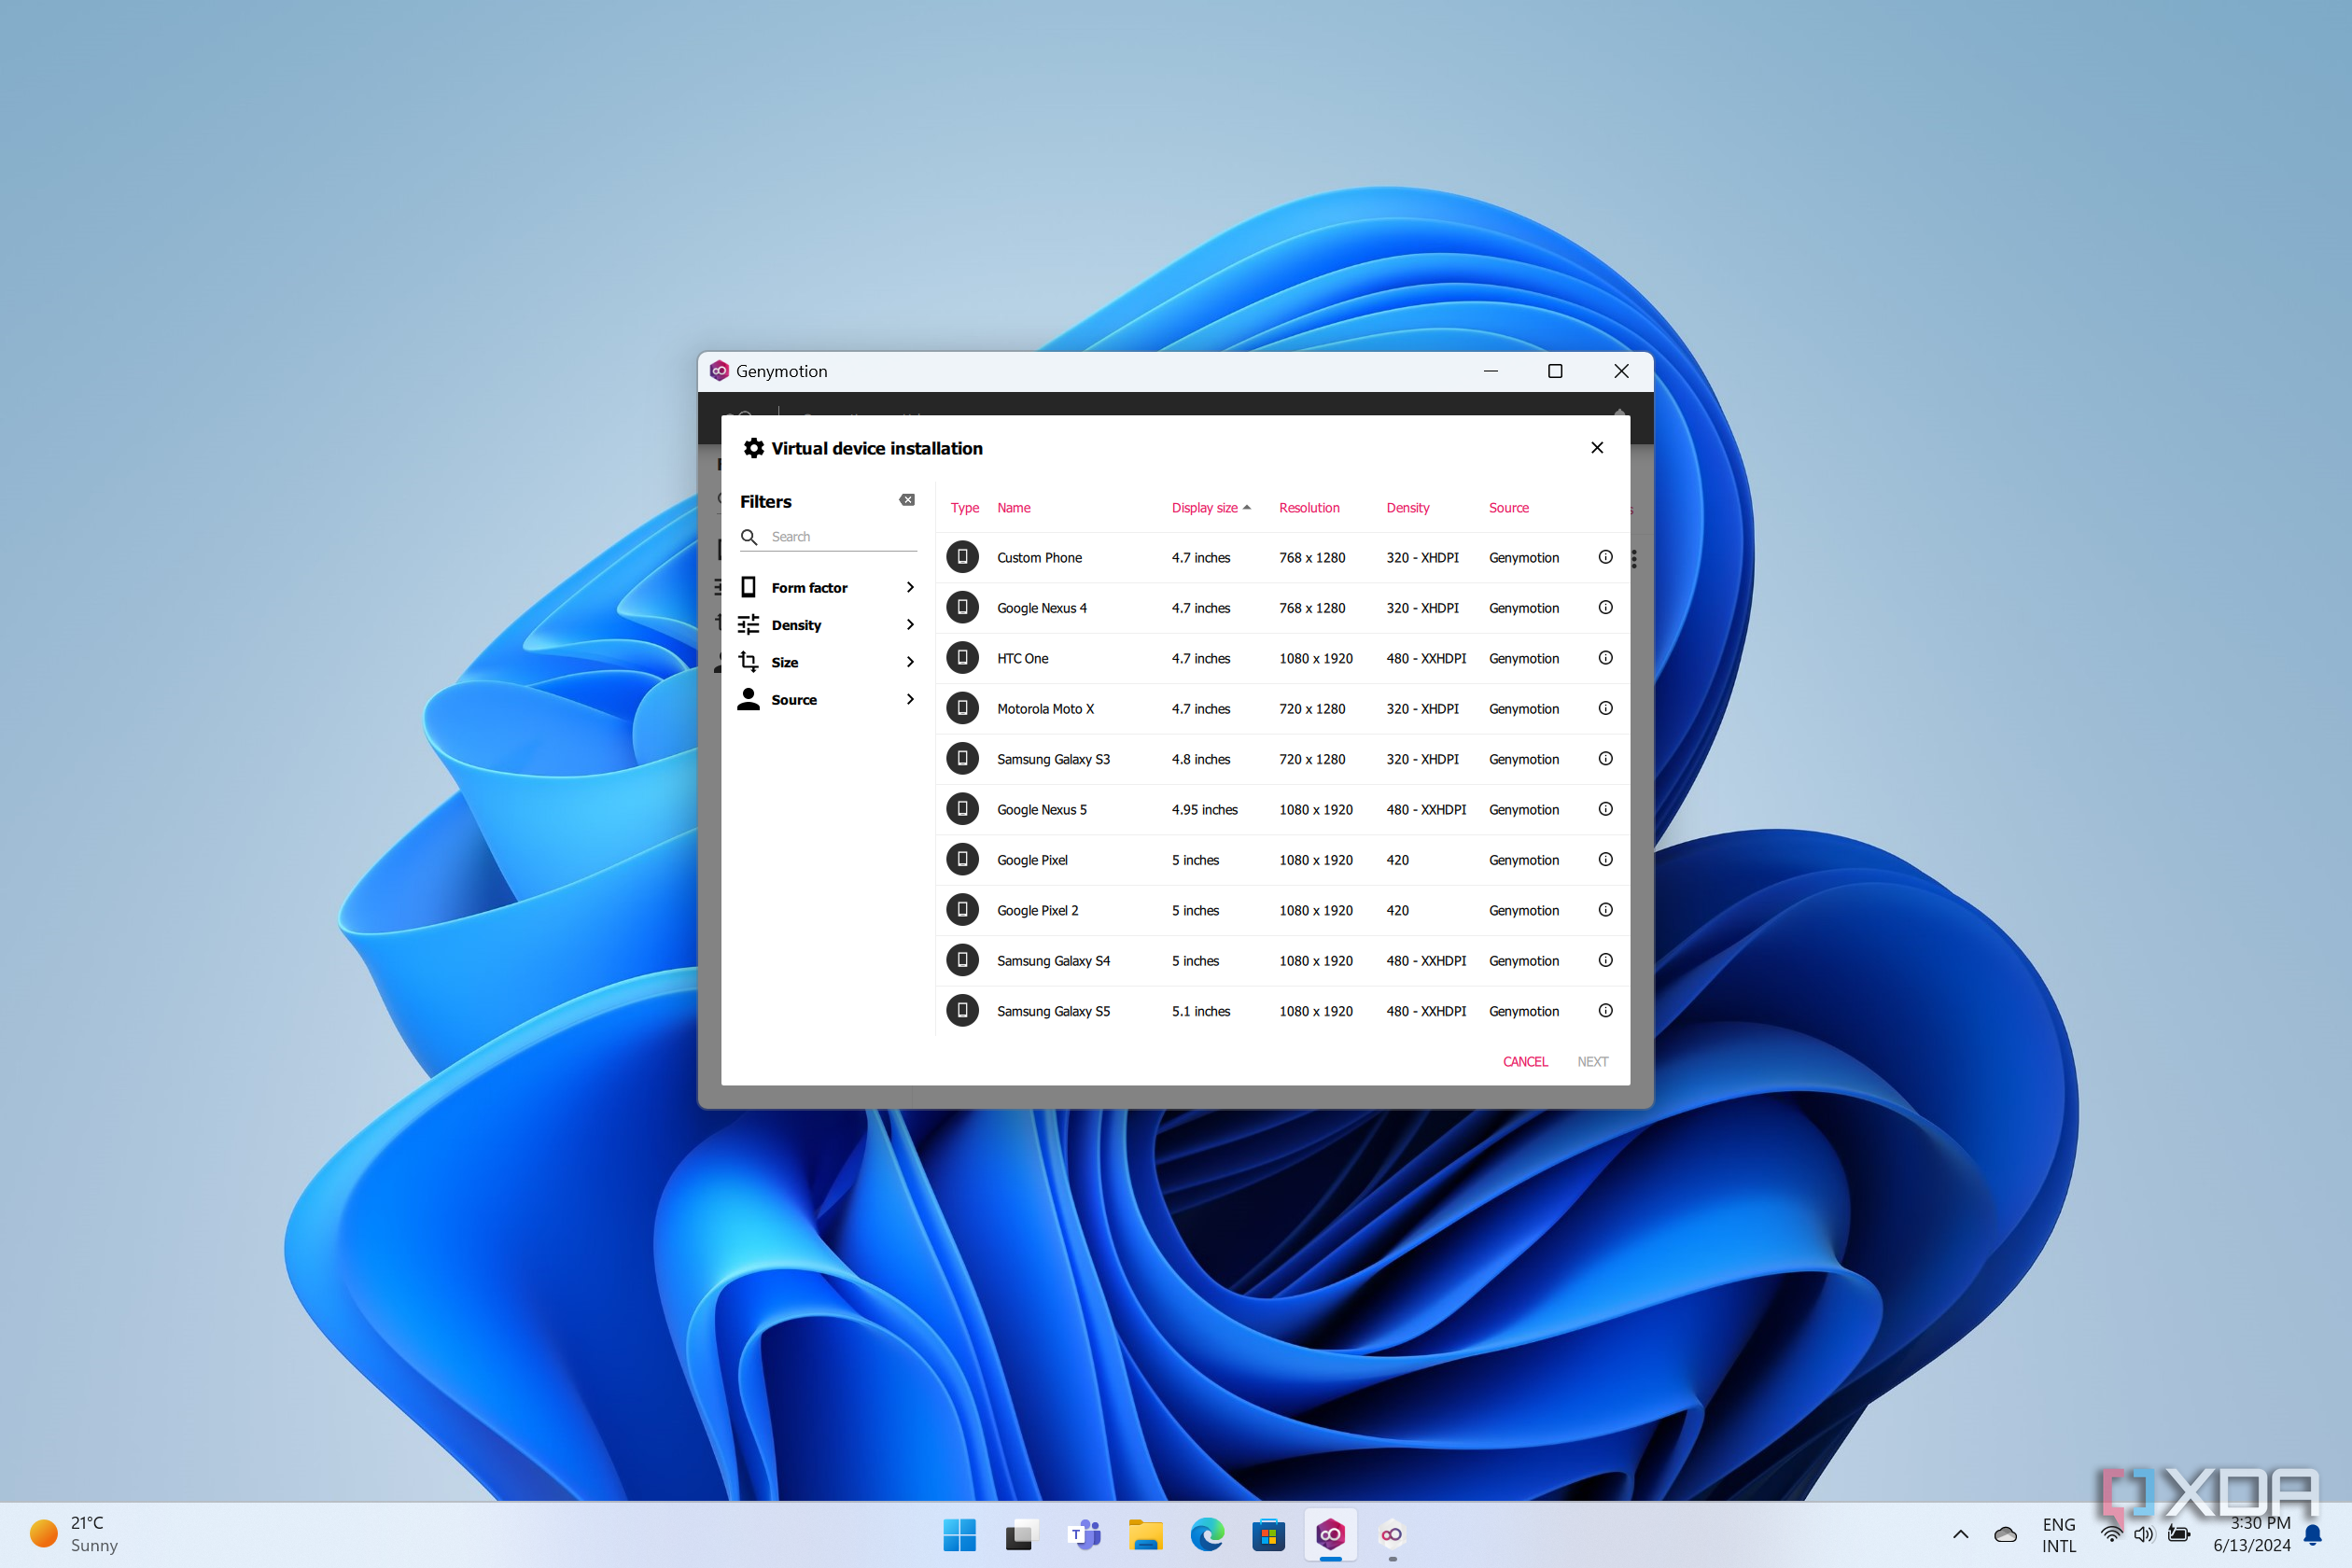Show hidden system tray icons
Image resolution: width=2352 pixels, height=1568 pixels.
click(1960, 1534)
